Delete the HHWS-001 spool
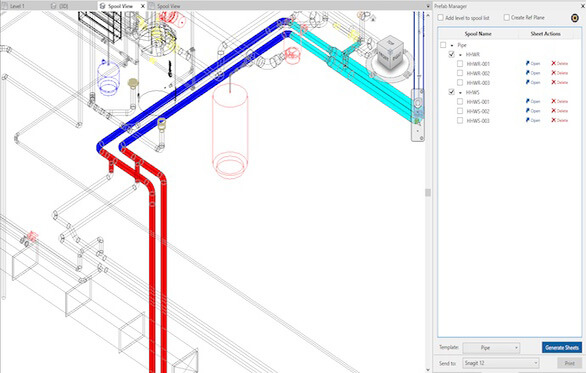 pos(559,101)
